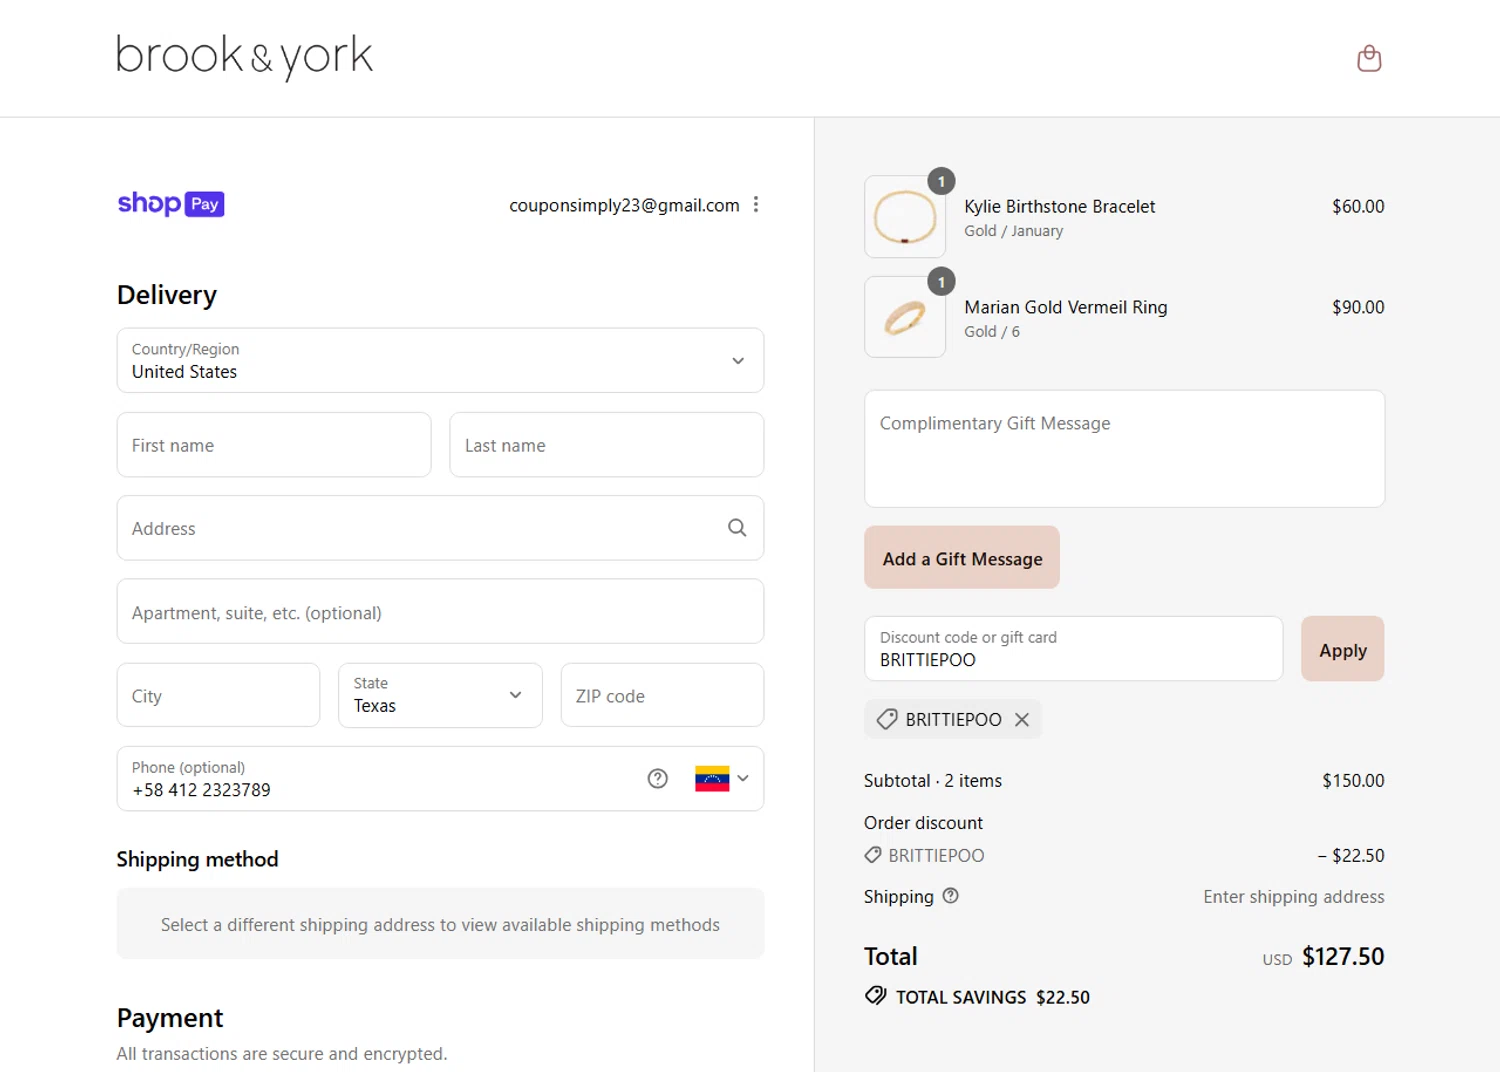Click the Marian Gold Vermeil Ring product name
Viewport: 1500px width, 1072px height.
1065,308
